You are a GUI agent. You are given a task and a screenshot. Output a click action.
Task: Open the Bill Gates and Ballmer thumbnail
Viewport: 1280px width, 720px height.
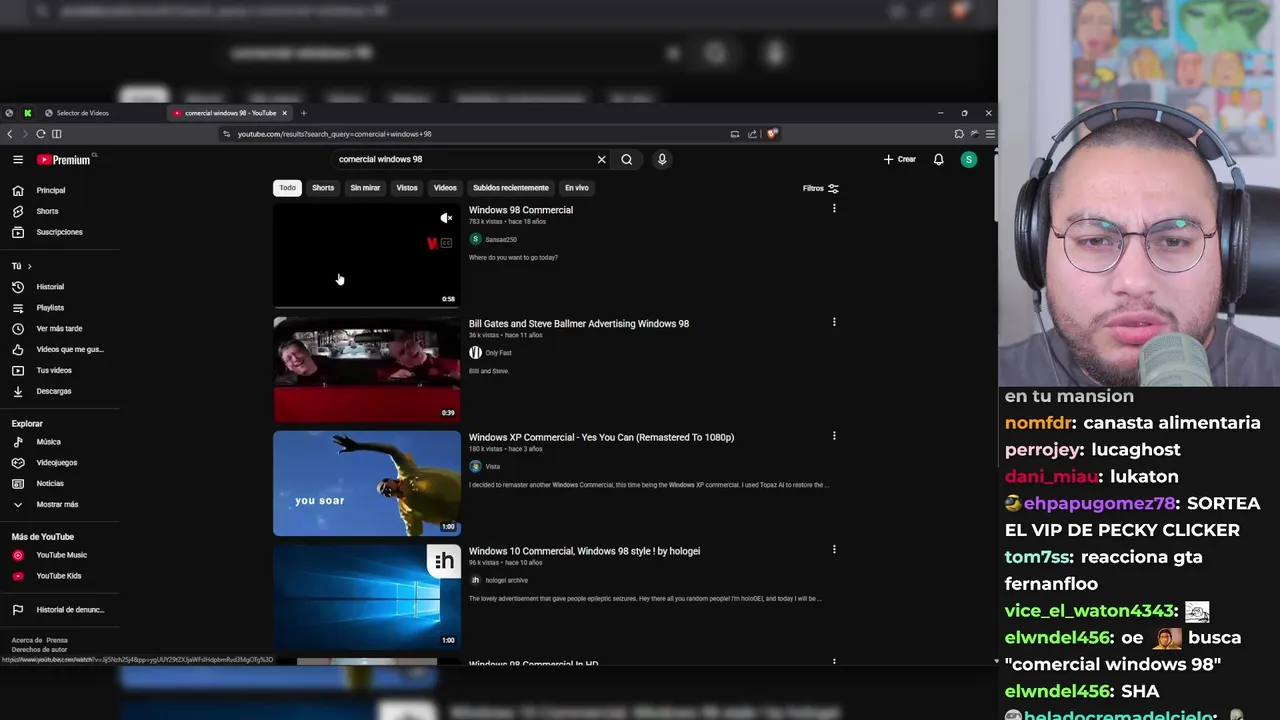pos(367,369)
